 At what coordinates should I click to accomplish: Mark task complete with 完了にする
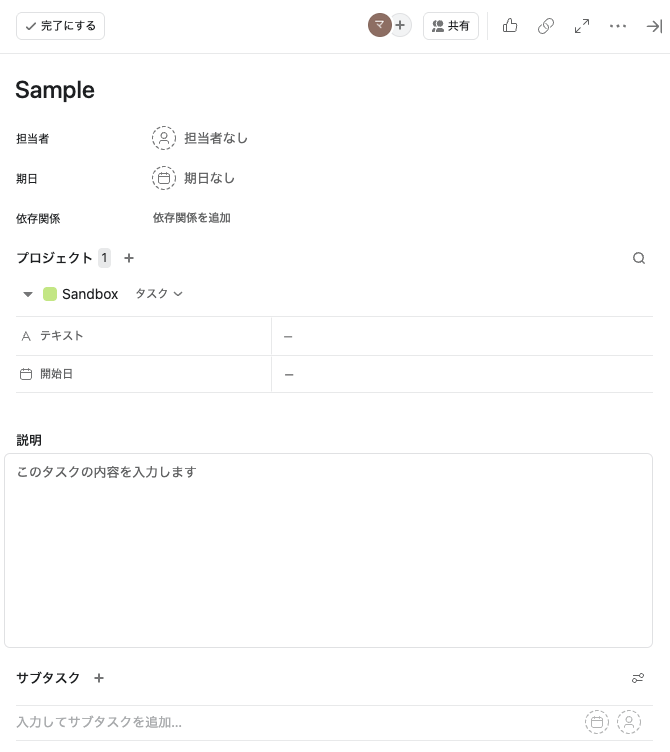[60, 26]
